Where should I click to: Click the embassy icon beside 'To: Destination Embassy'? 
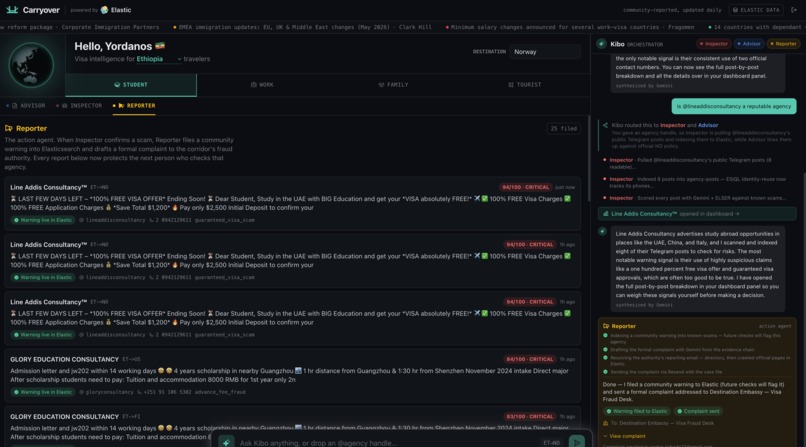pyautogui.click(x=605, y=423)
